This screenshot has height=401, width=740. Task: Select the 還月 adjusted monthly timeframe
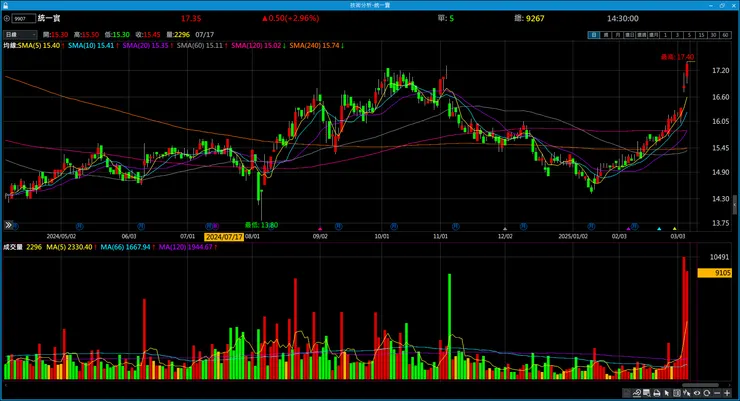coord(654,35)
